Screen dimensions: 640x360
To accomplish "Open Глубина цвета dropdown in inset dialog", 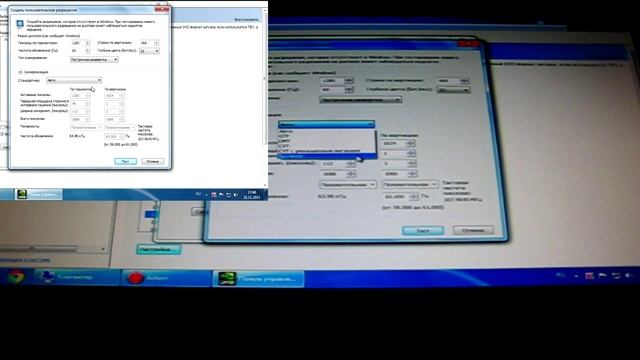I will (x=149, y=51).
